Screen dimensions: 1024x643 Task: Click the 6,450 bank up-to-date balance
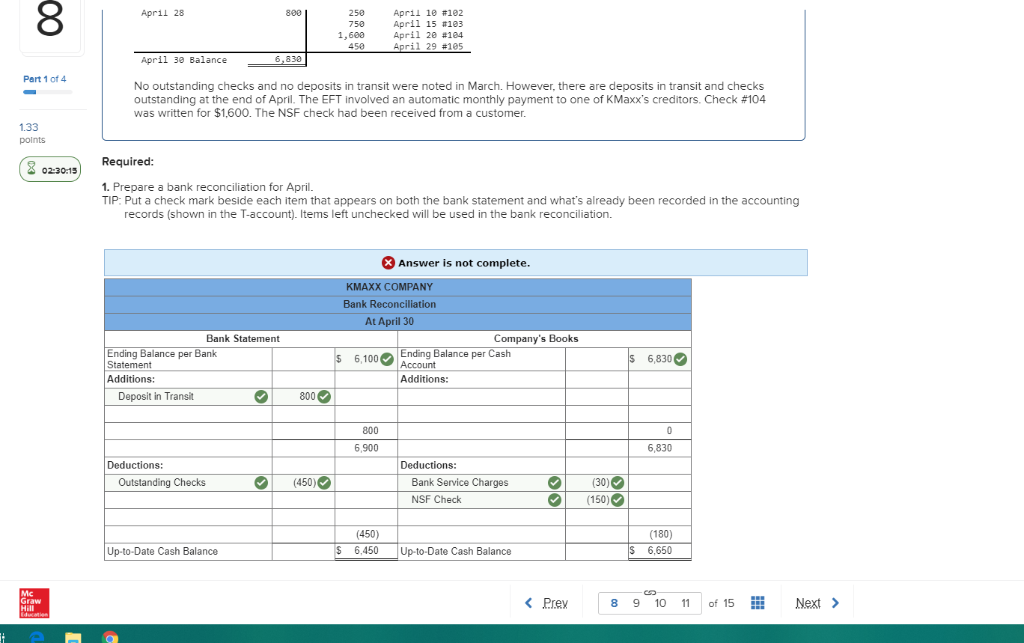pos(366,551)
